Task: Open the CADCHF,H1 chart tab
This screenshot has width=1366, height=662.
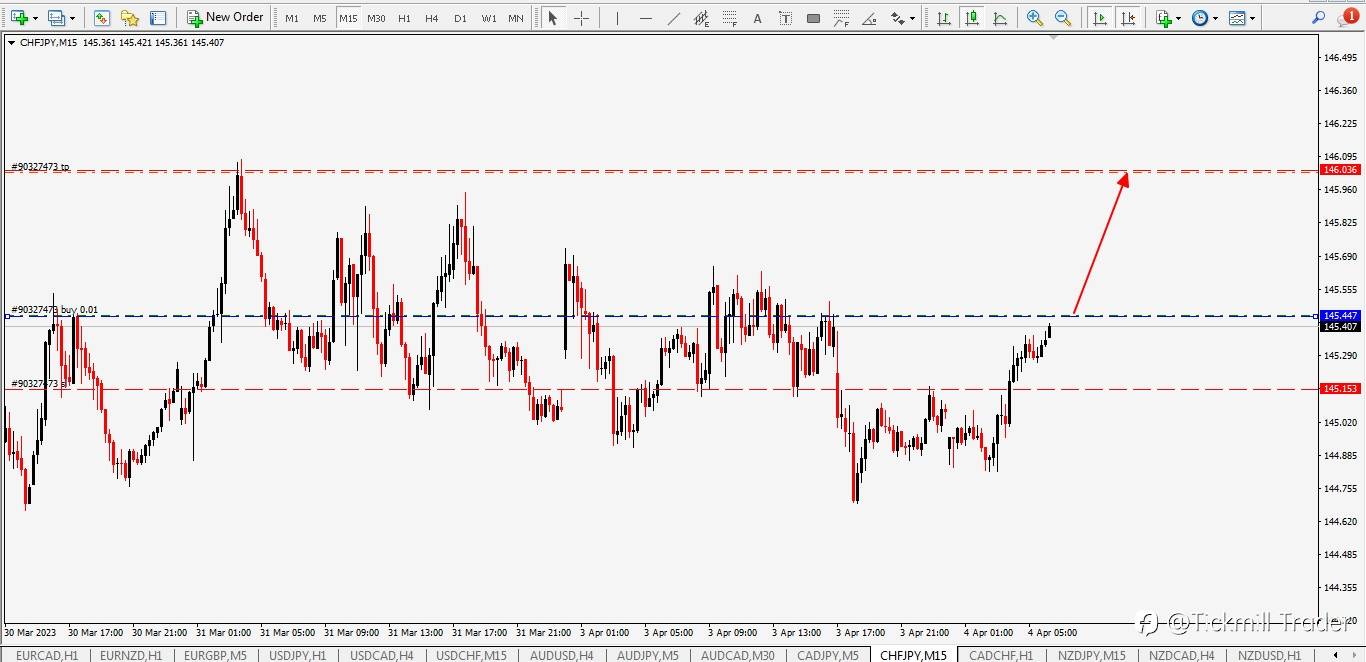Action: pyautogui.click(x=1001, y=655)
